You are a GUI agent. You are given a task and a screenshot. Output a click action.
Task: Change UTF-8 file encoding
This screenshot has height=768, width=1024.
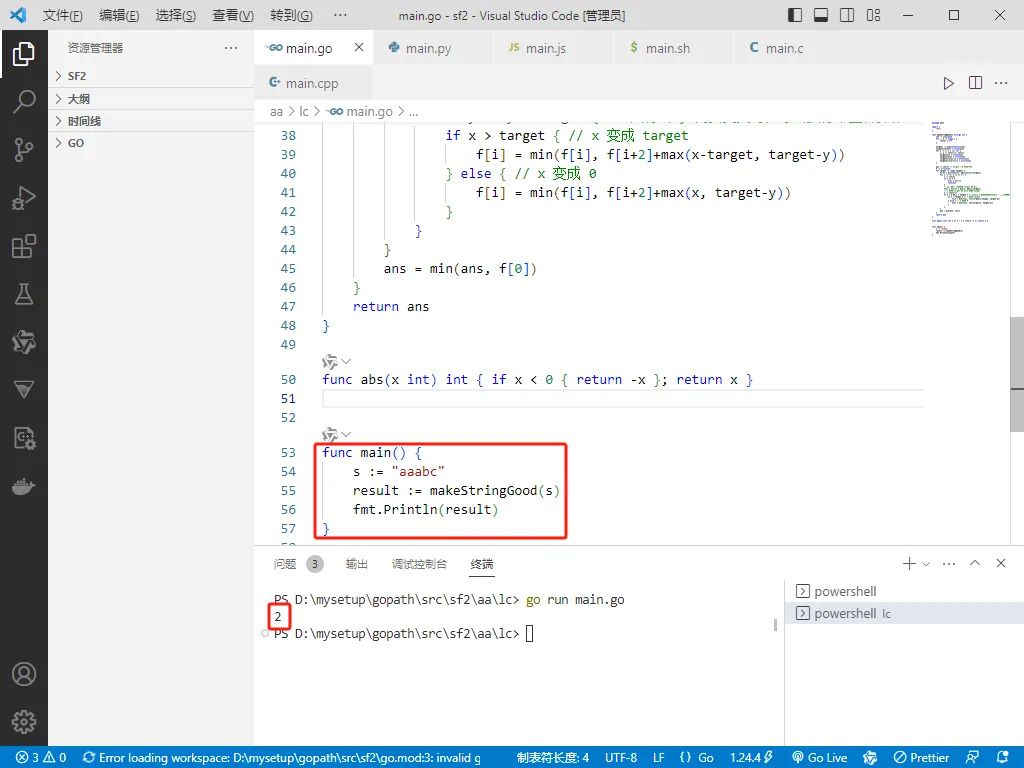[620, 758]
